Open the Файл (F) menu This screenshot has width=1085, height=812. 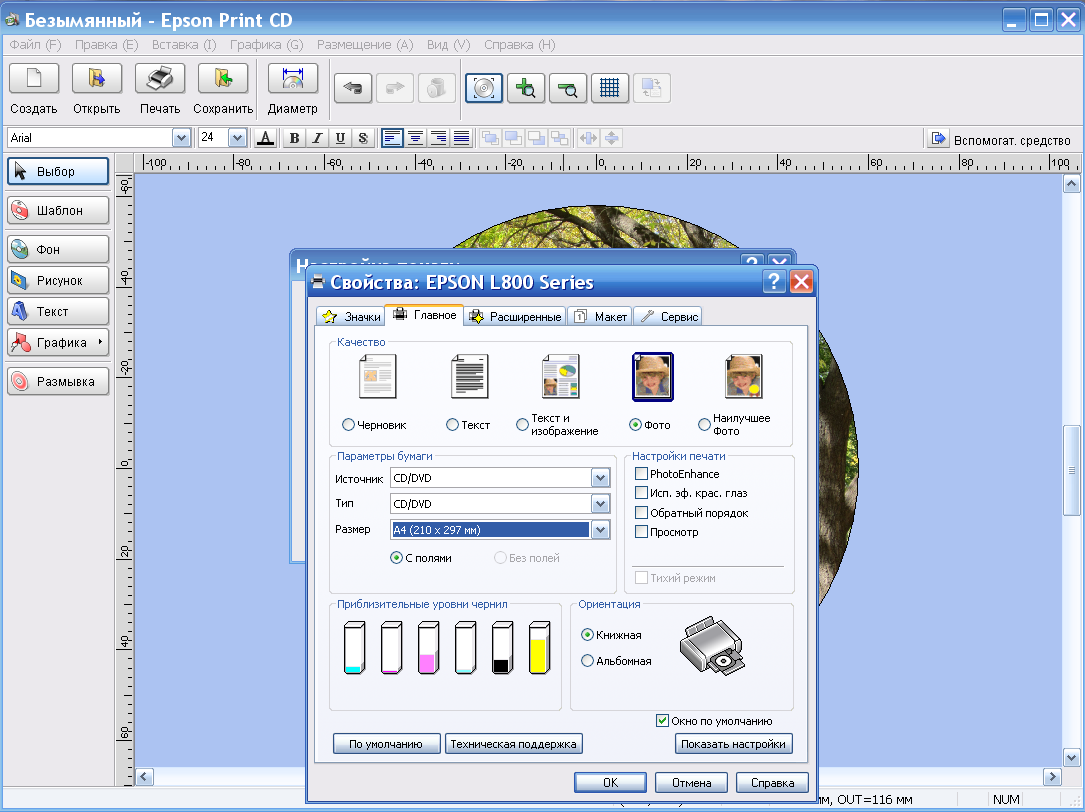click(35, 44)
